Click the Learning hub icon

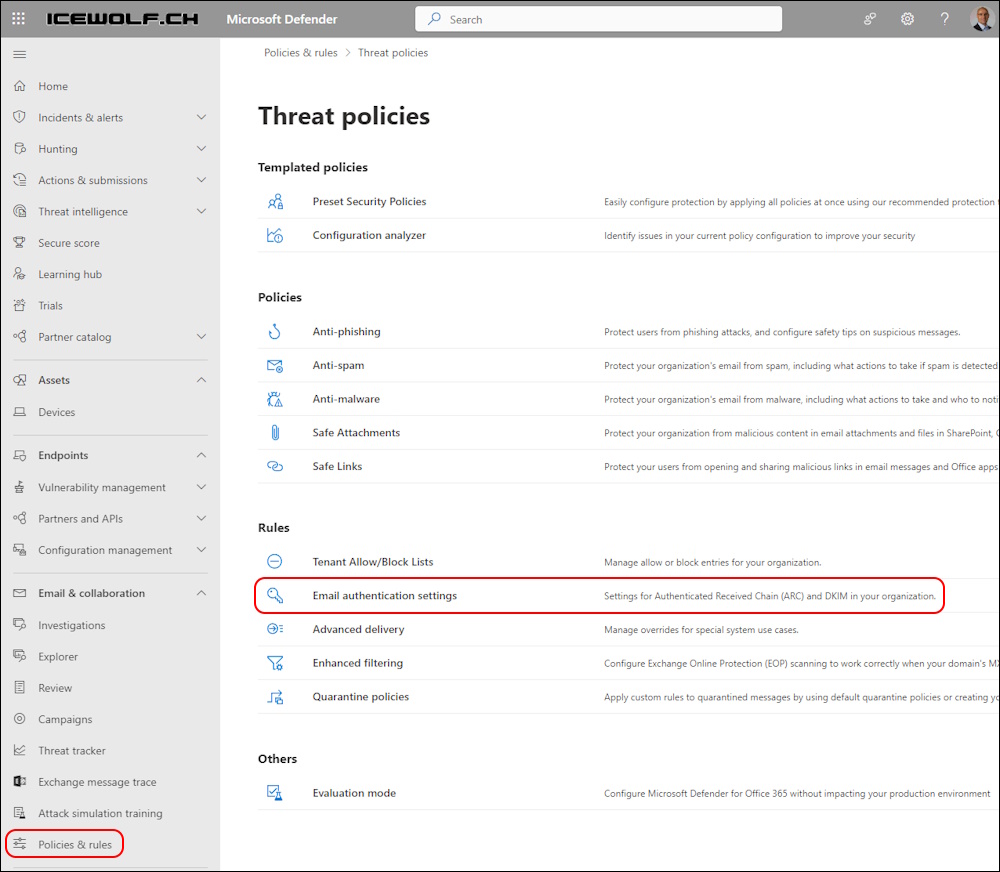(x=20, y=274)
